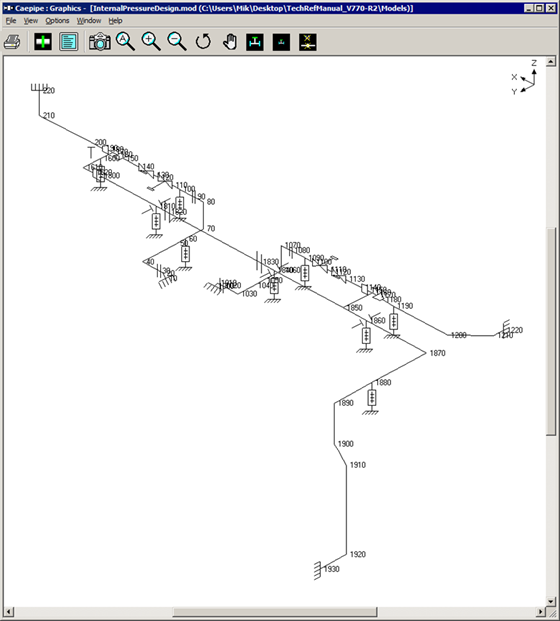
Task: Open the Window menu
Action: pos(89,21)
